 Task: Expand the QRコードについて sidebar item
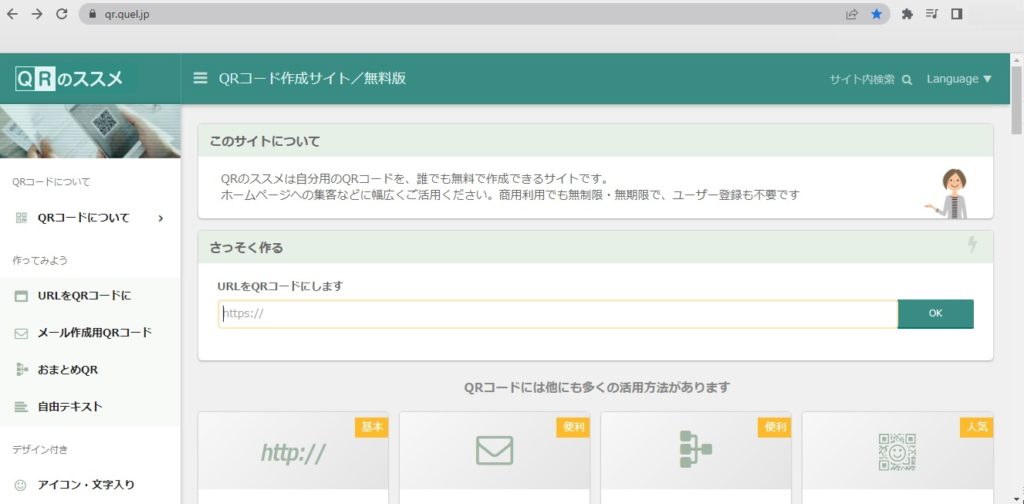[90, 218]
